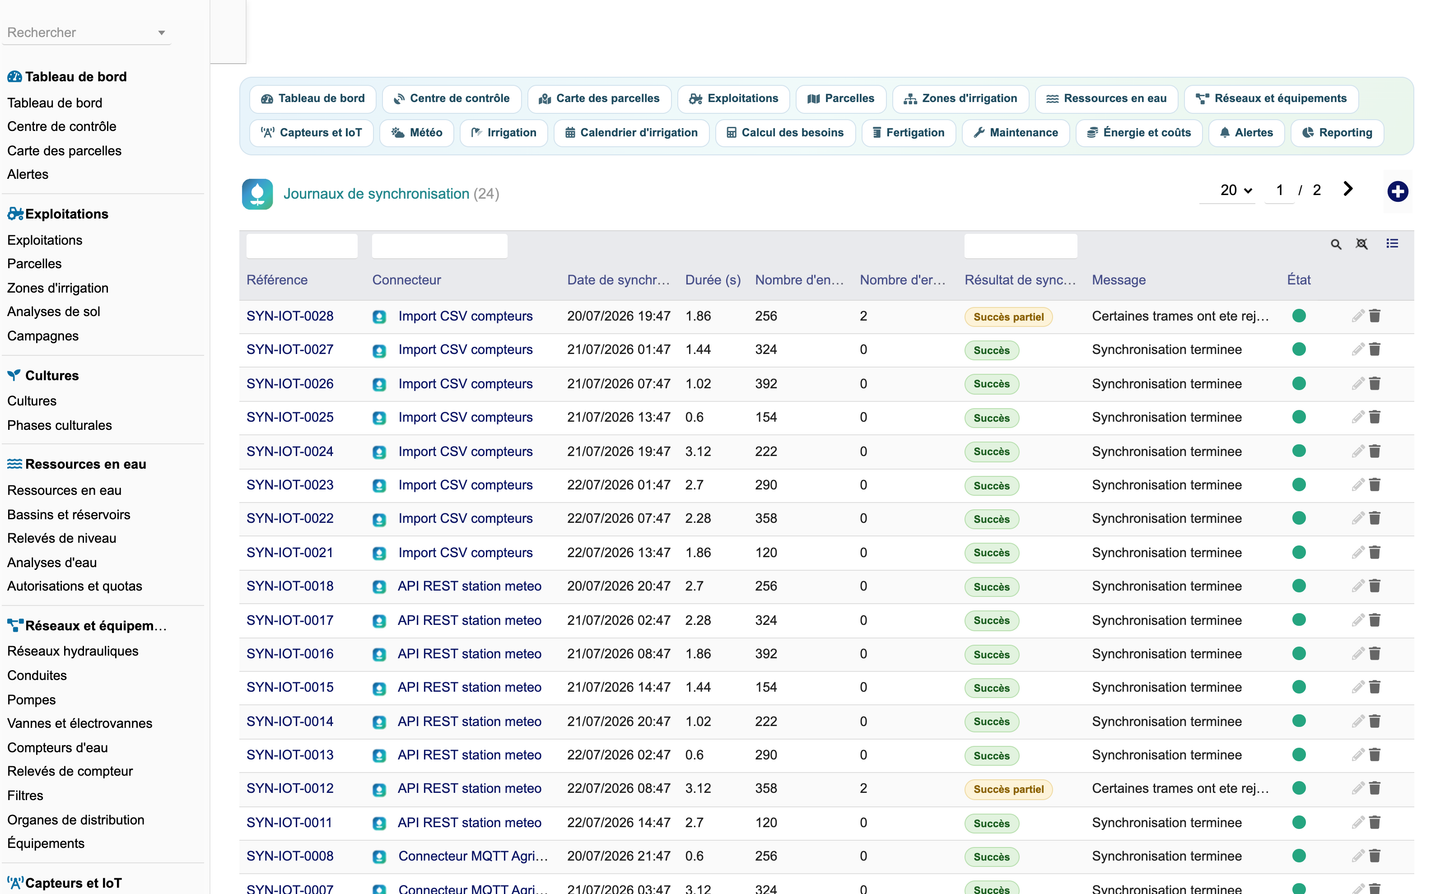Go to next page with chevron arrow
Viewport: 1445px width, 894px height.
pos(1348,189)
